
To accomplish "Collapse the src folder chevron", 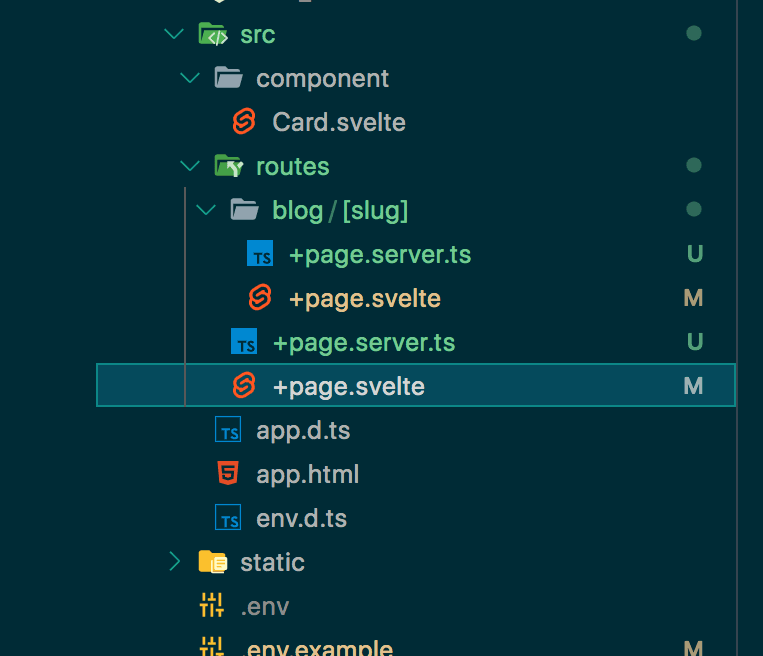I will click(x=175, y=35).
